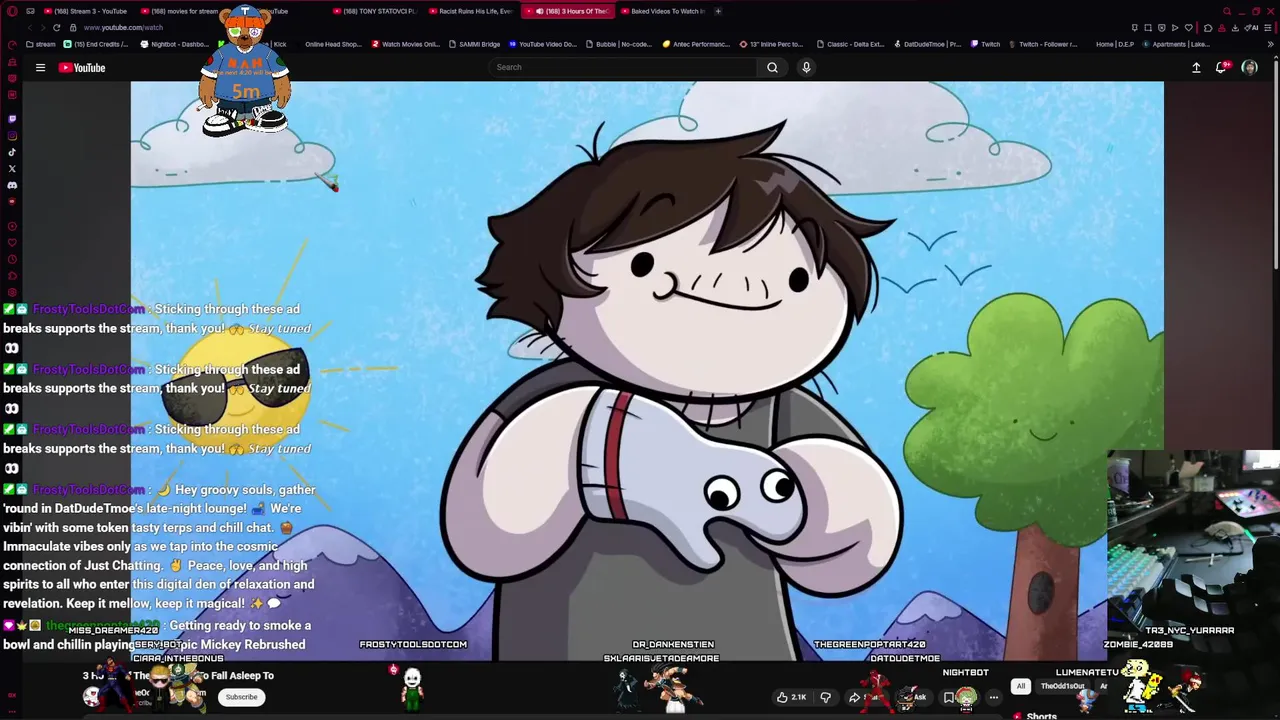Switch to the TONY STATOVCI tab

click(374, 11)
